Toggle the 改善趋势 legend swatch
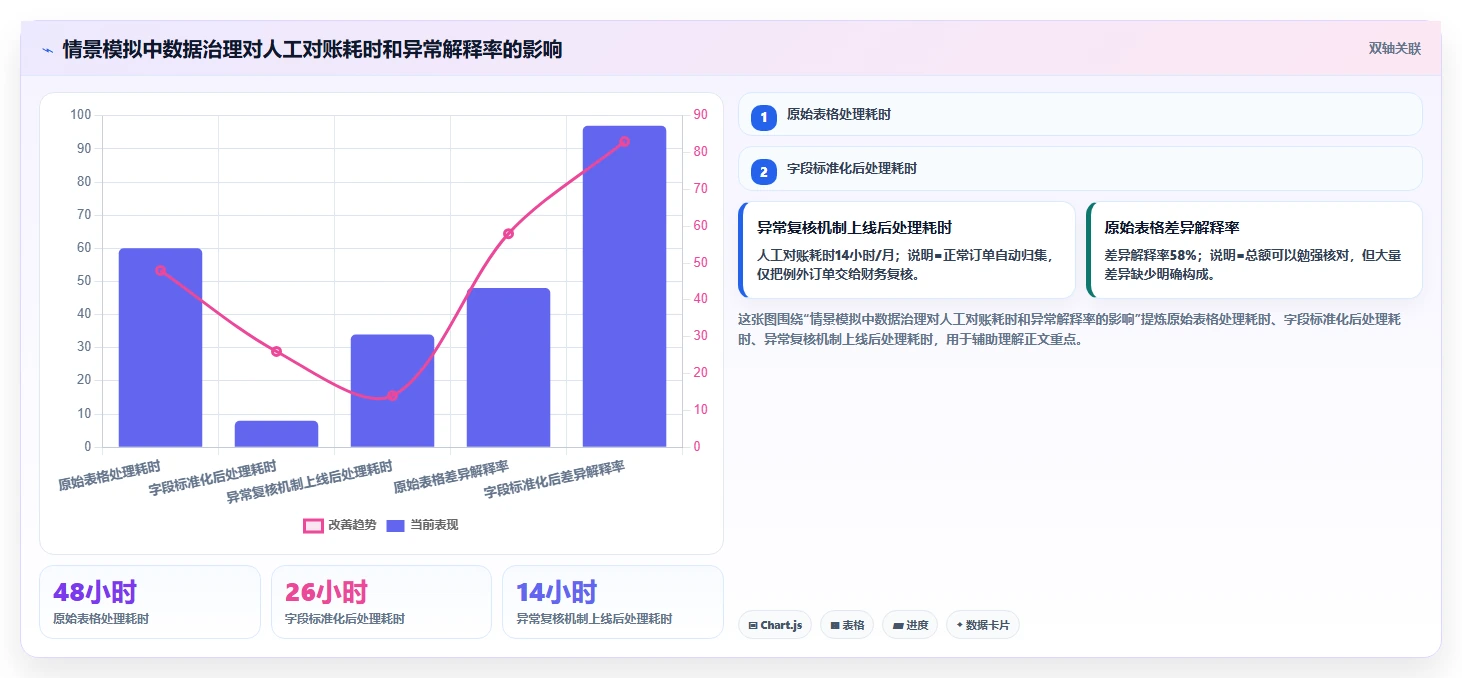Screen dimensions: 1462x678 [313, 525]
